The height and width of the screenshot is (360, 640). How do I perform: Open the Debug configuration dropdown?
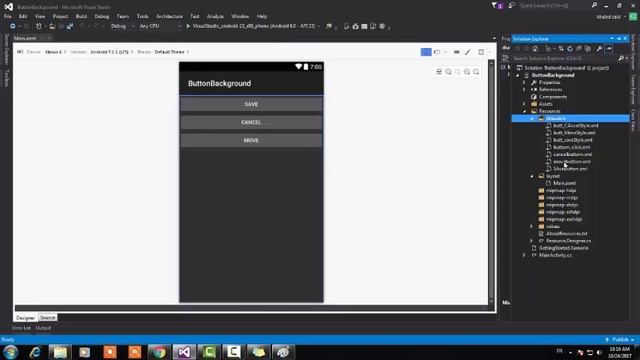(122, 26)
